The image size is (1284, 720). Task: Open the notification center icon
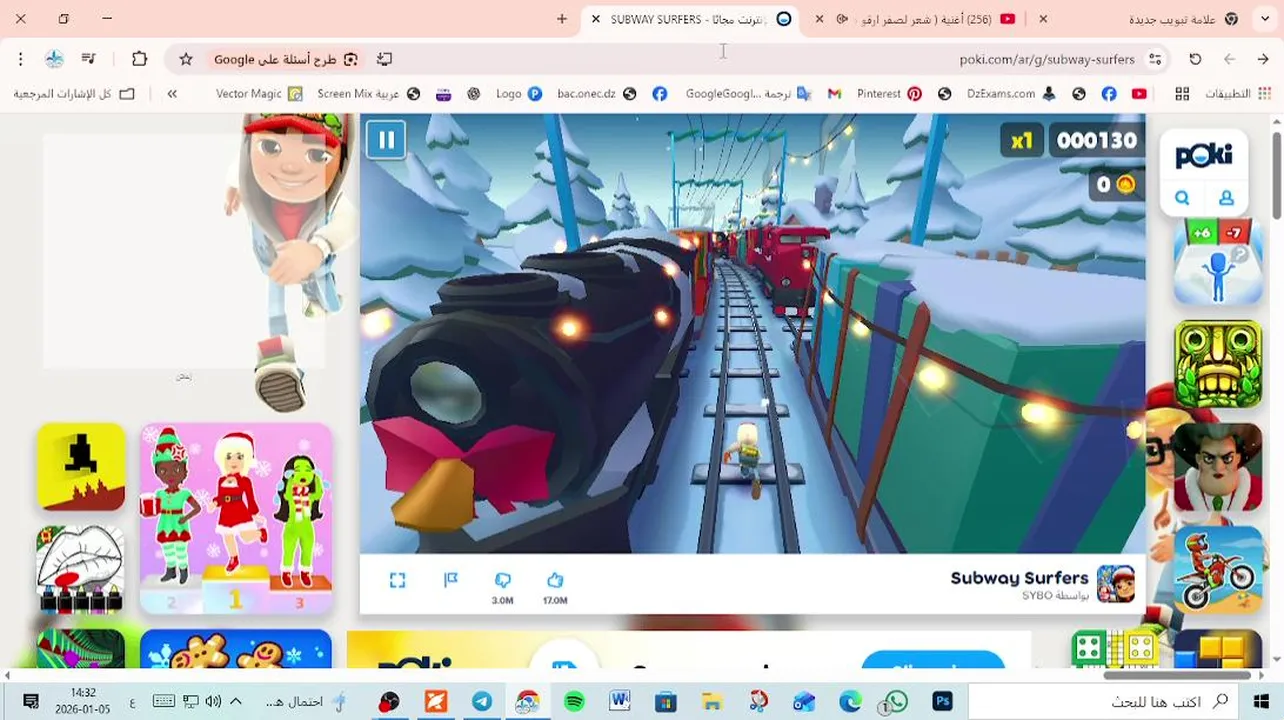click(30, 701)
